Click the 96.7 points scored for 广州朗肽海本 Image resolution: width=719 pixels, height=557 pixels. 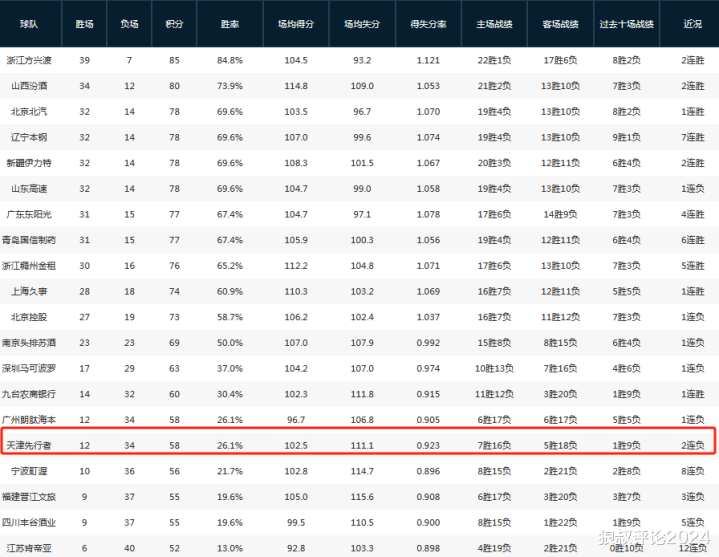point(296,419)
